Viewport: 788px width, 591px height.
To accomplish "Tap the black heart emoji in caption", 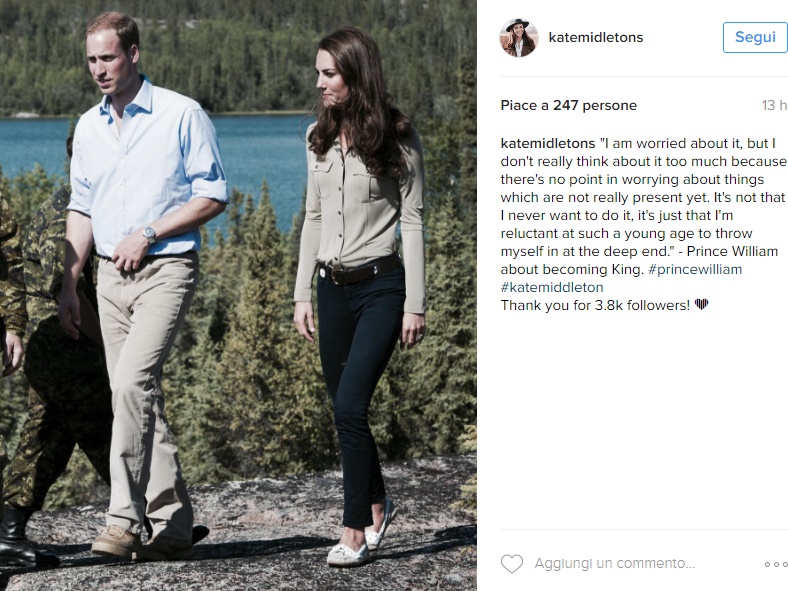I will [702, 304].
